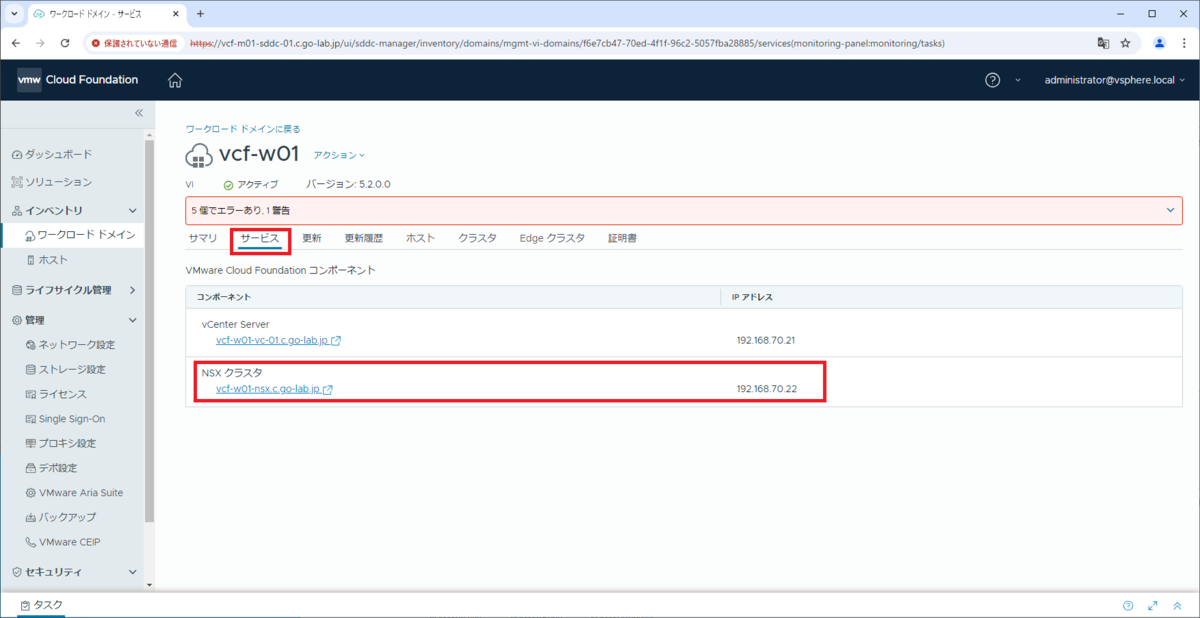
Task: Click the translate page icon in address bar
Action: point(1103,43)
